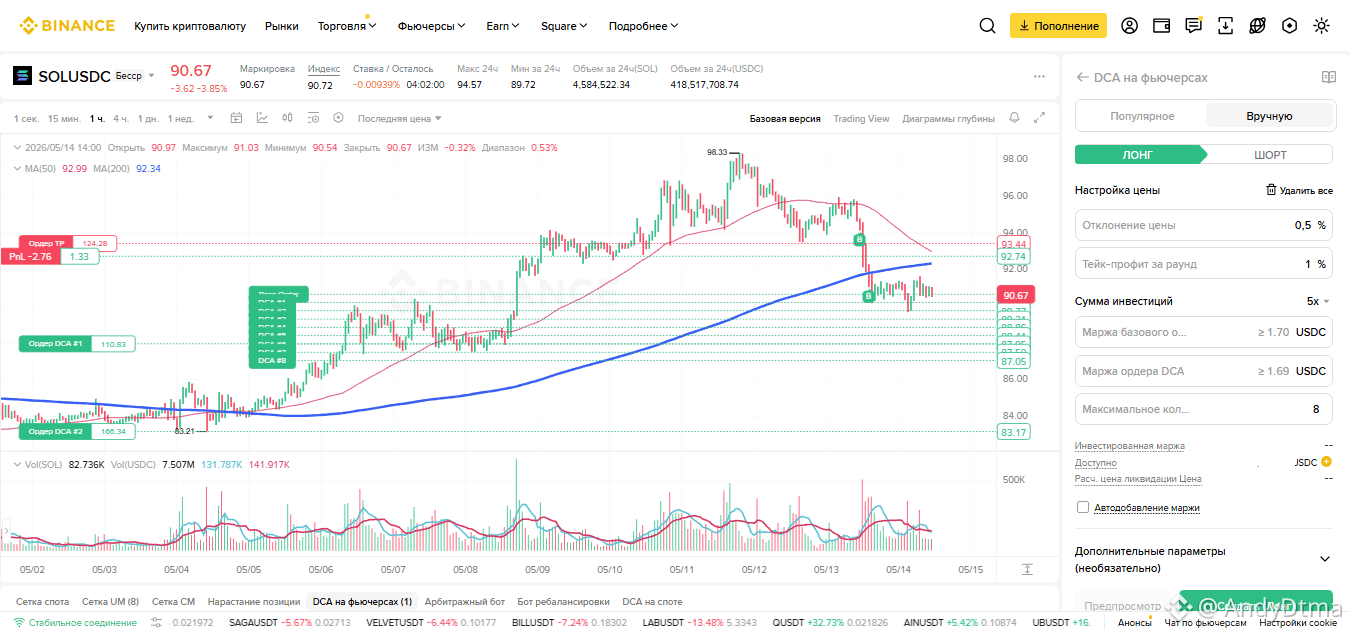Open the Бот ребалансировки tab
The image size is (1350, 633).
(x=564, y=602)
